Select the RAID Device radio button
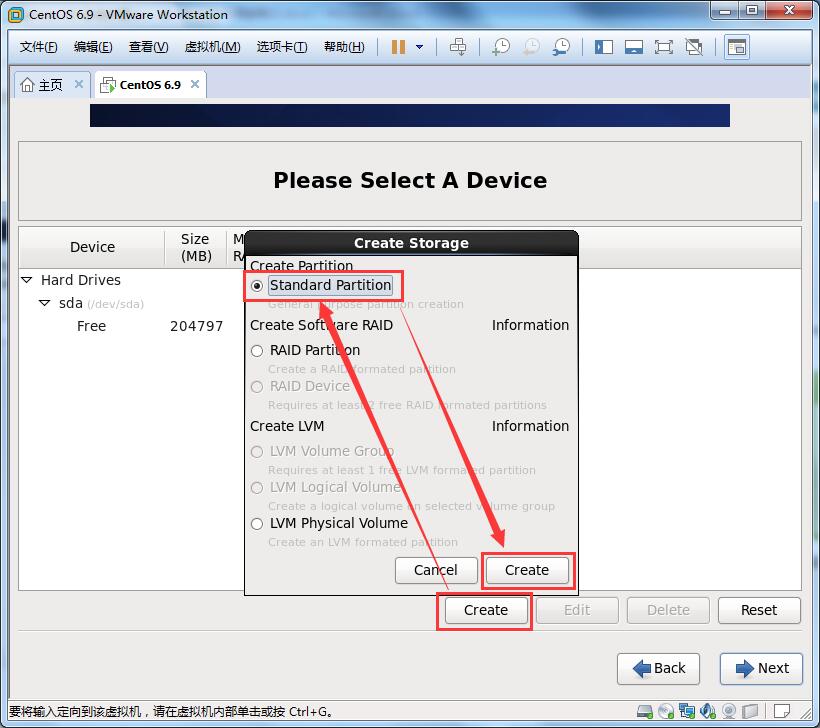 pyautogui.click(x=257, y=387)
